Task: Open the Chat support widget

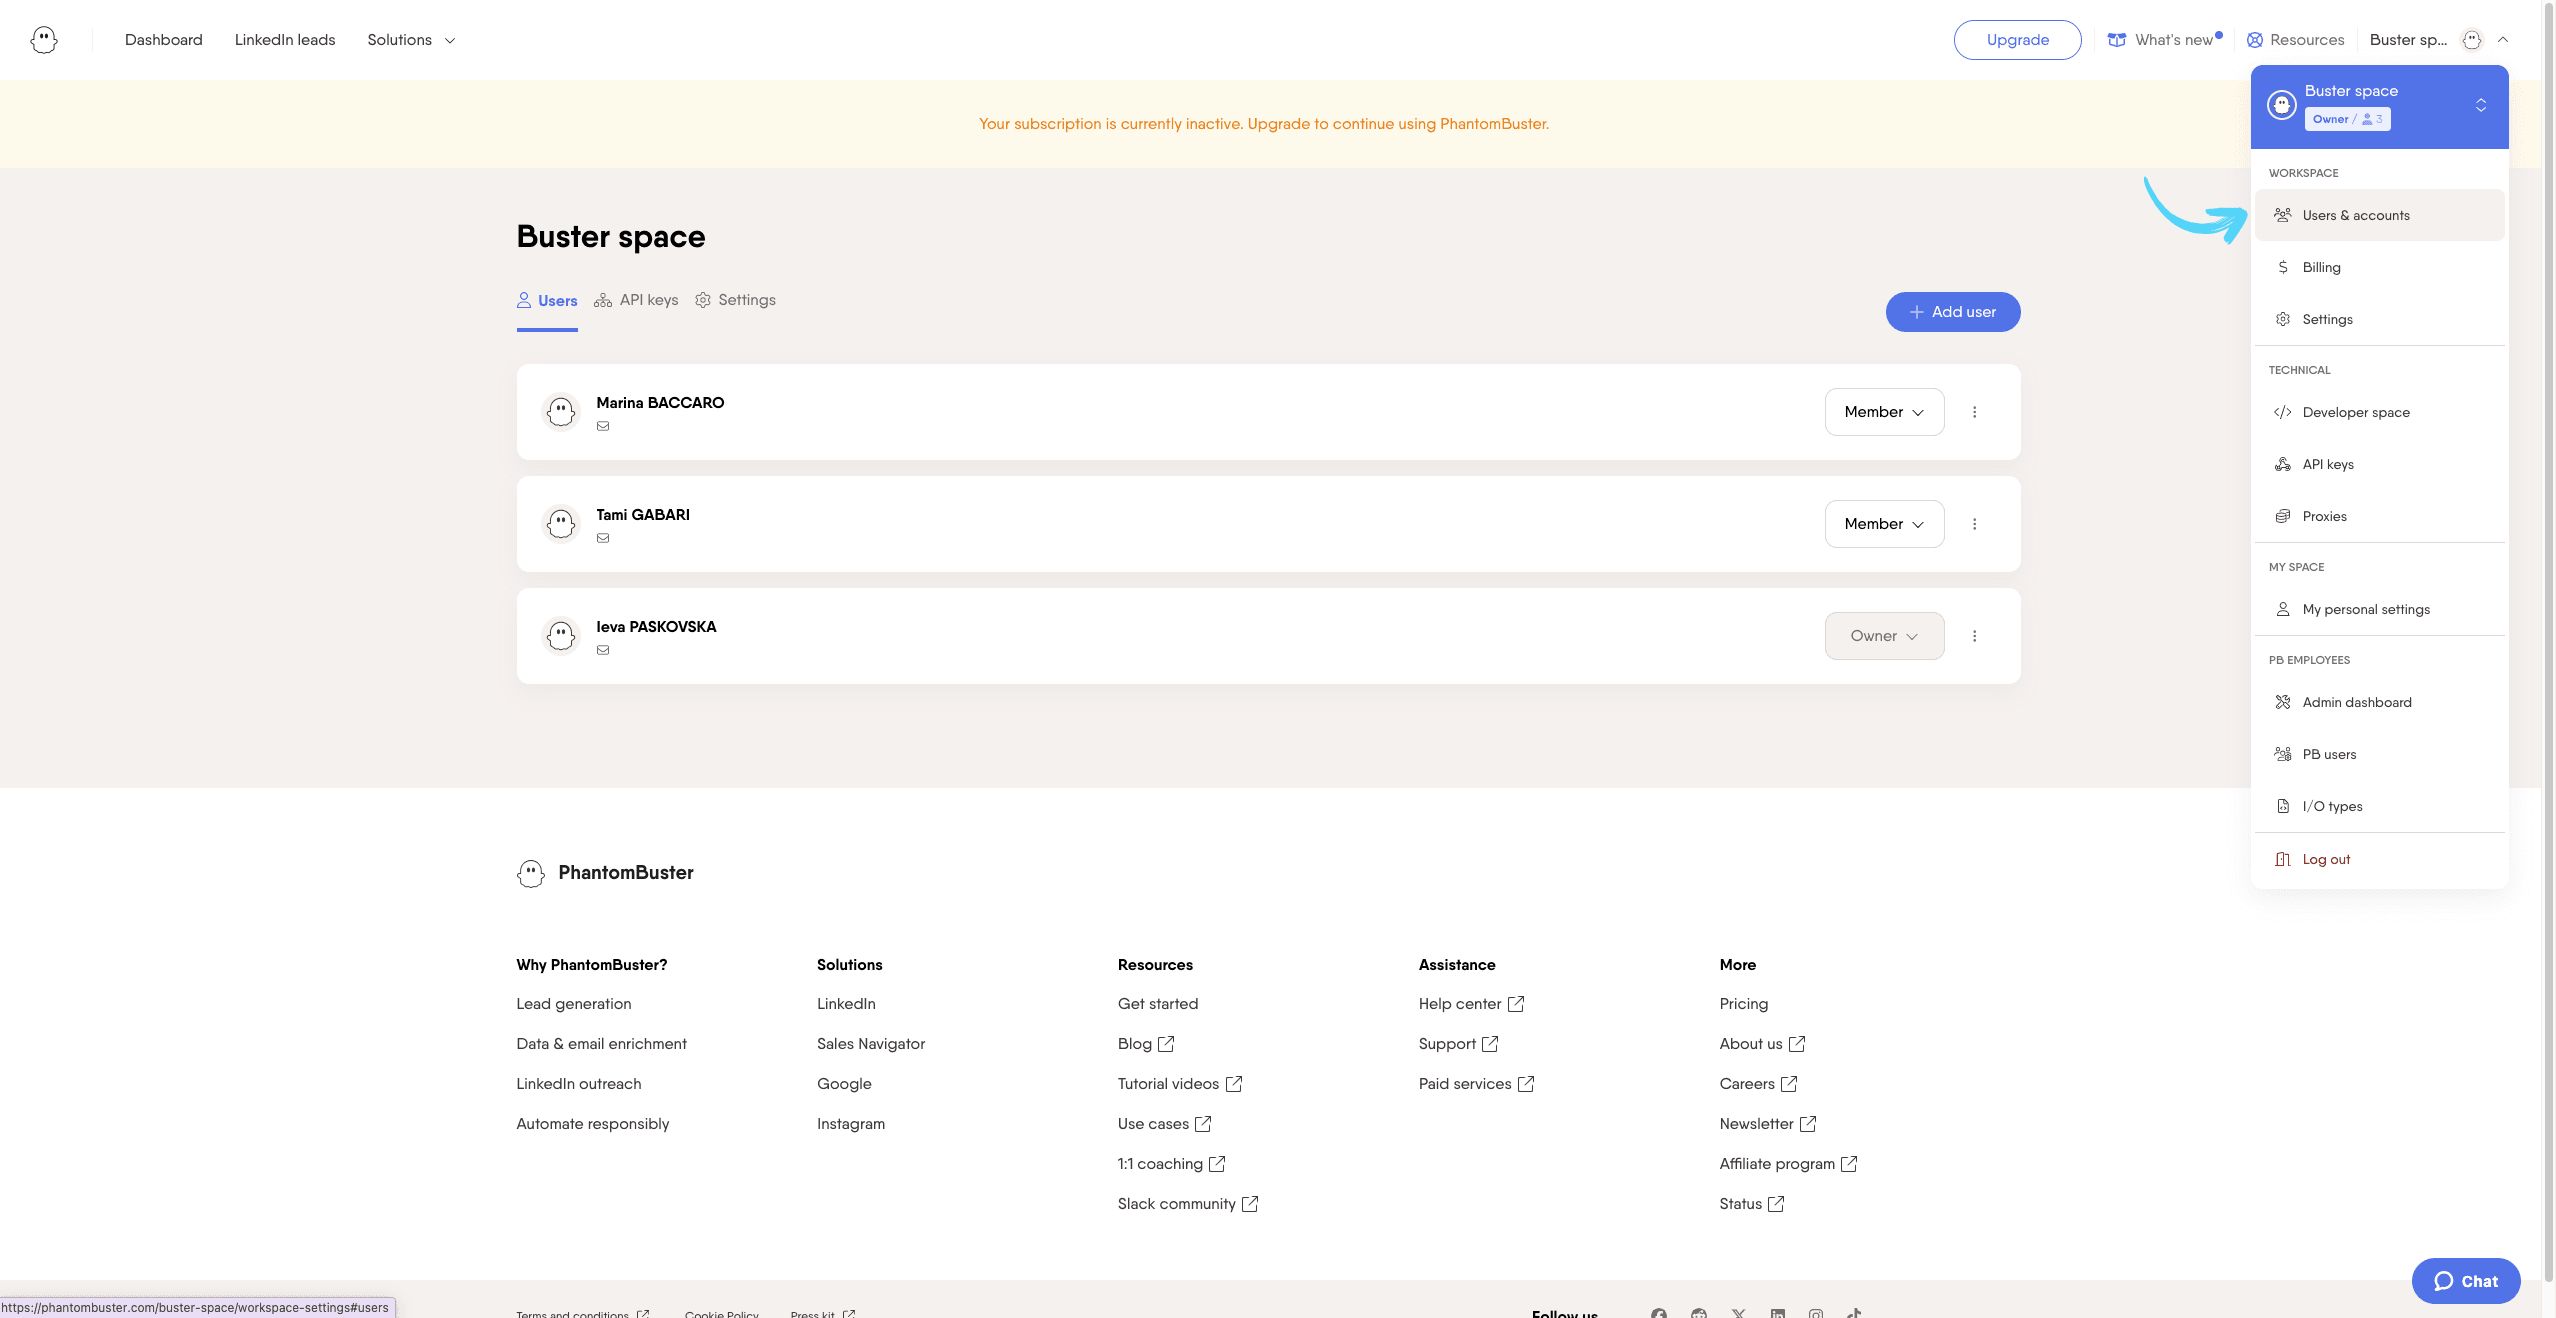Action: 2466,1281
